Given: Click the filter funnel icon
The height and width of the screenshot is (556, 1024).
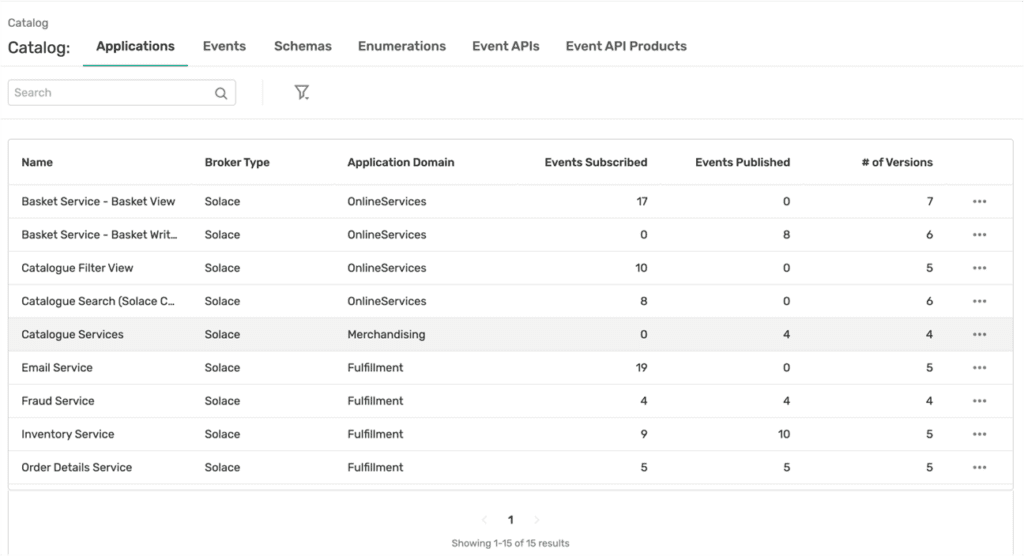Looking at the screenshot, I should (301, 92).
